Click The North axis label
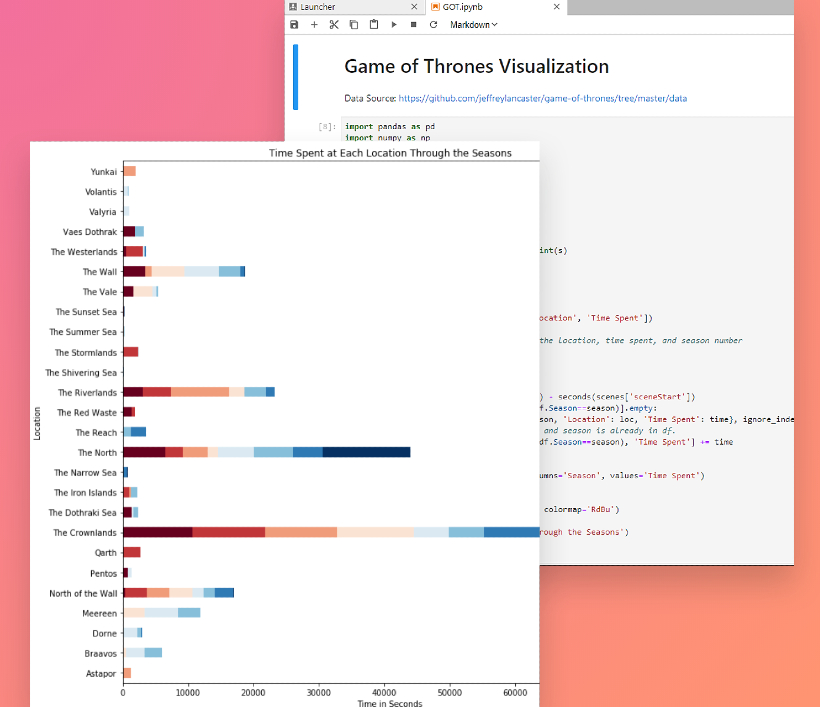 97,453
